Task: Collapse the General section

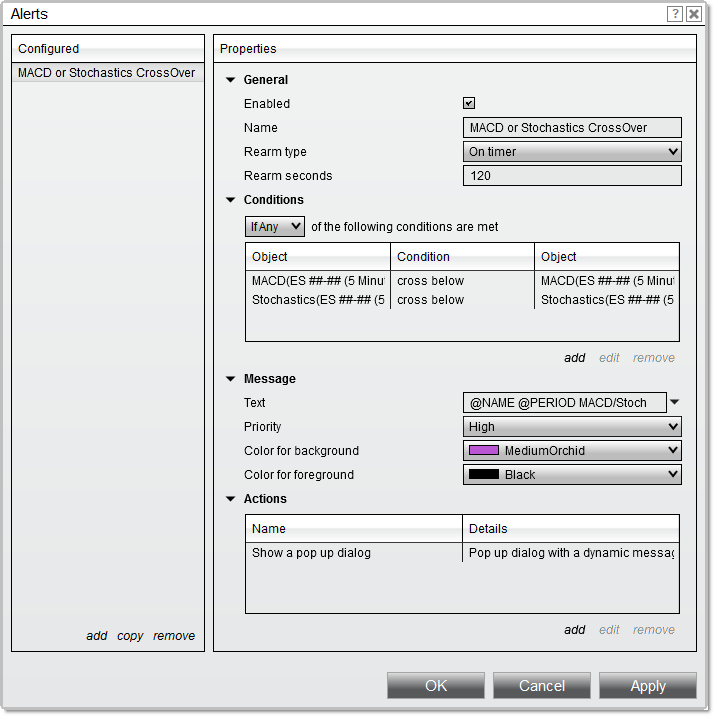Action: coord(231,80)
